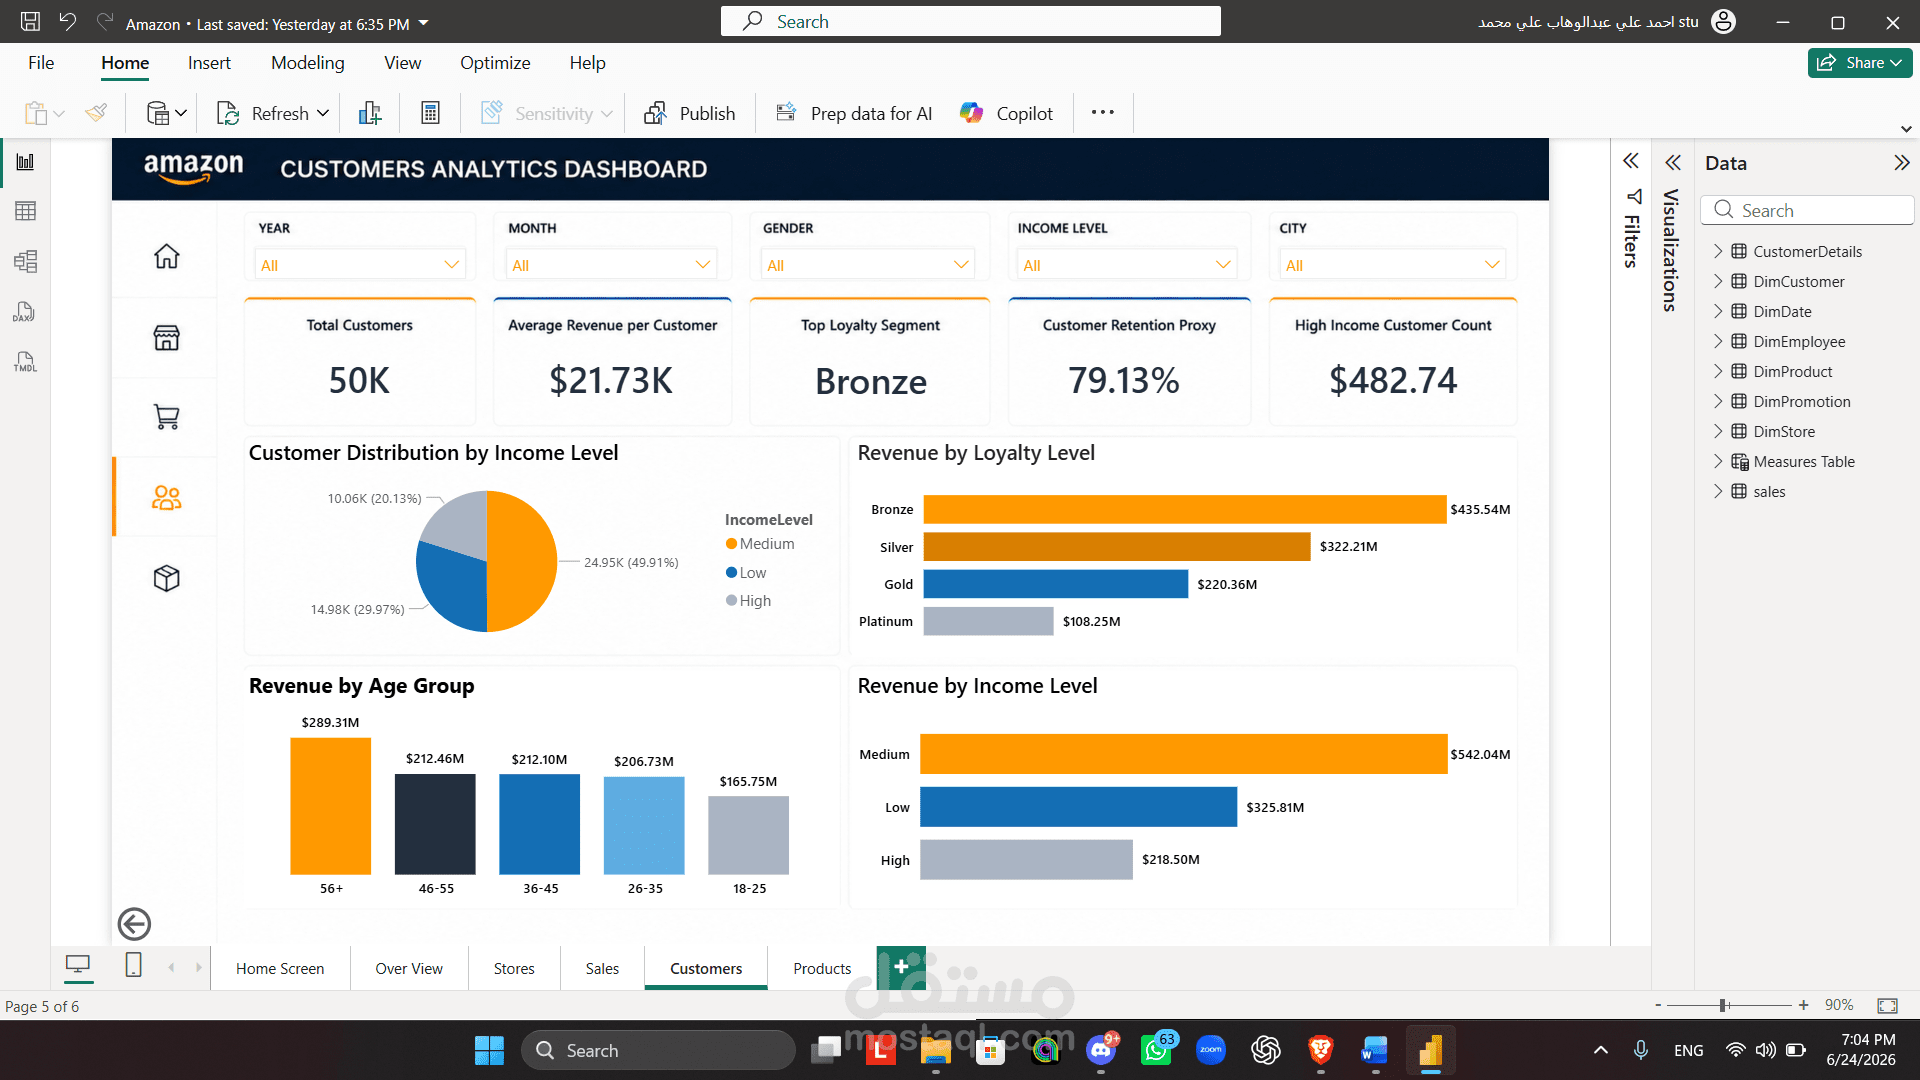Screen dimensions: 1920x1080
Task: Click the store navigation icon
Action: click(166, 338)
